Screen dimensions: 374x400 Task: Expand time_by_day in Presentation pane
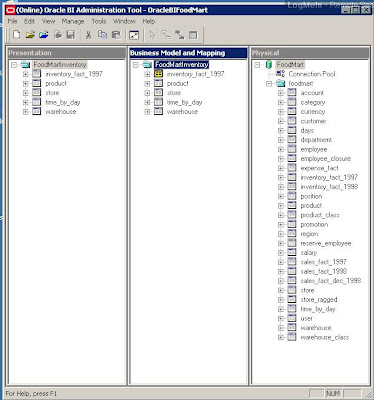(26, 102)
